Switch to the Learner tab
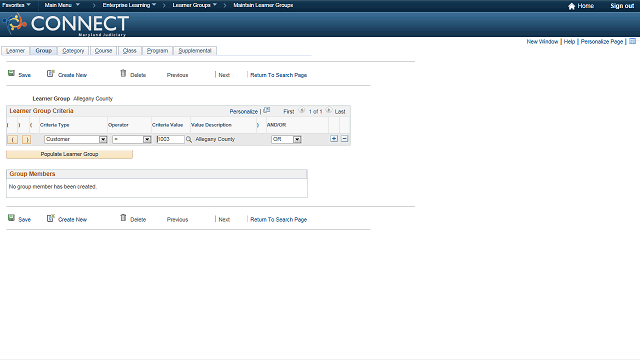 point(16,51)
